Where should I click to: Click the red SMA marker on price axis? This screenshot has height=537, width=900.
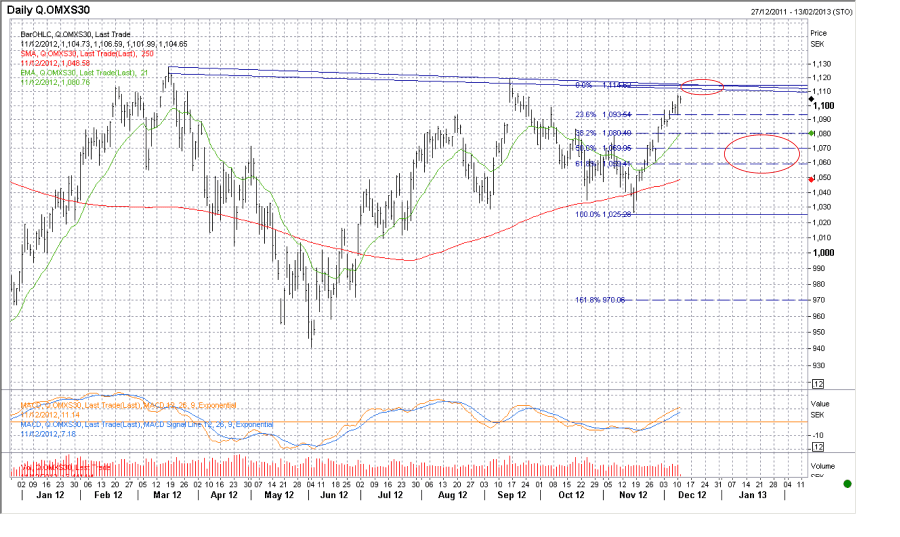click(811, 179)
